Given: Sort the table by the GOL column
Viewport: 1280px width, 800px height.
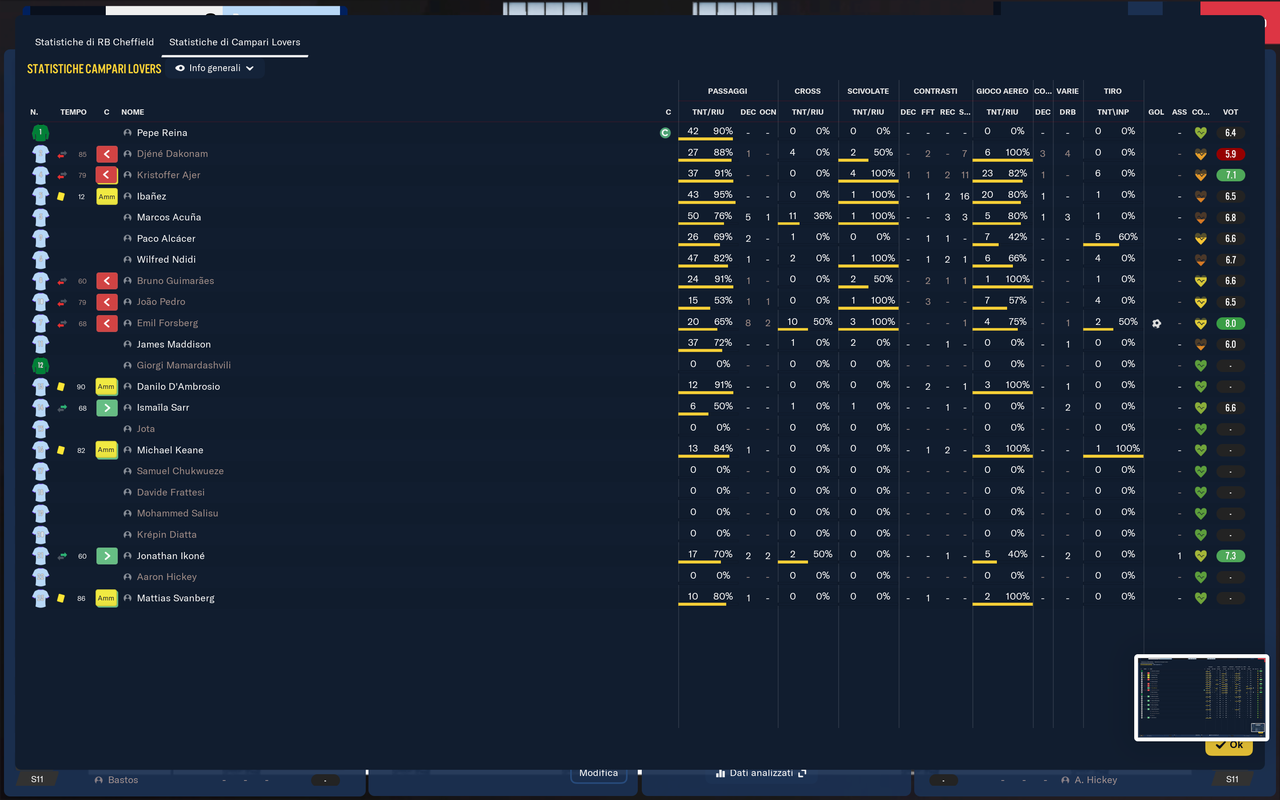Looking at the screenshot, I should click(x=1156, y=112).
